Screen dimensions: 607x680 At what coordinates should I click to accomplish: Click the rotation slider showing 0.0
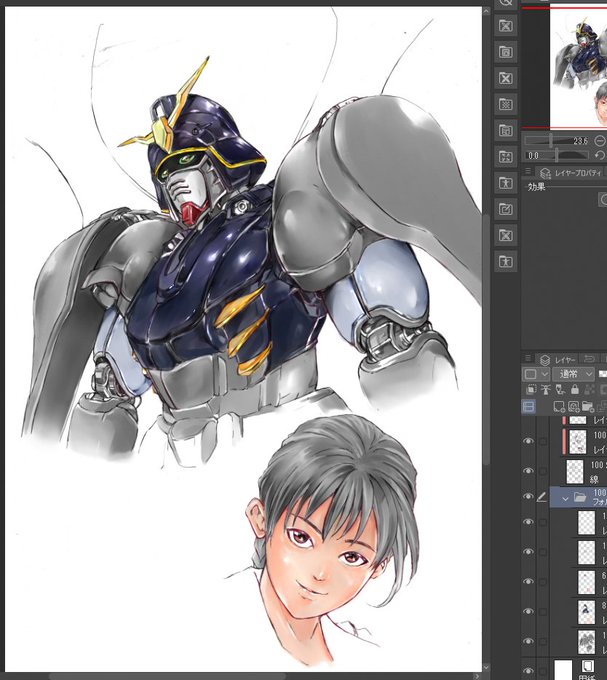click(x=557, y=155)
